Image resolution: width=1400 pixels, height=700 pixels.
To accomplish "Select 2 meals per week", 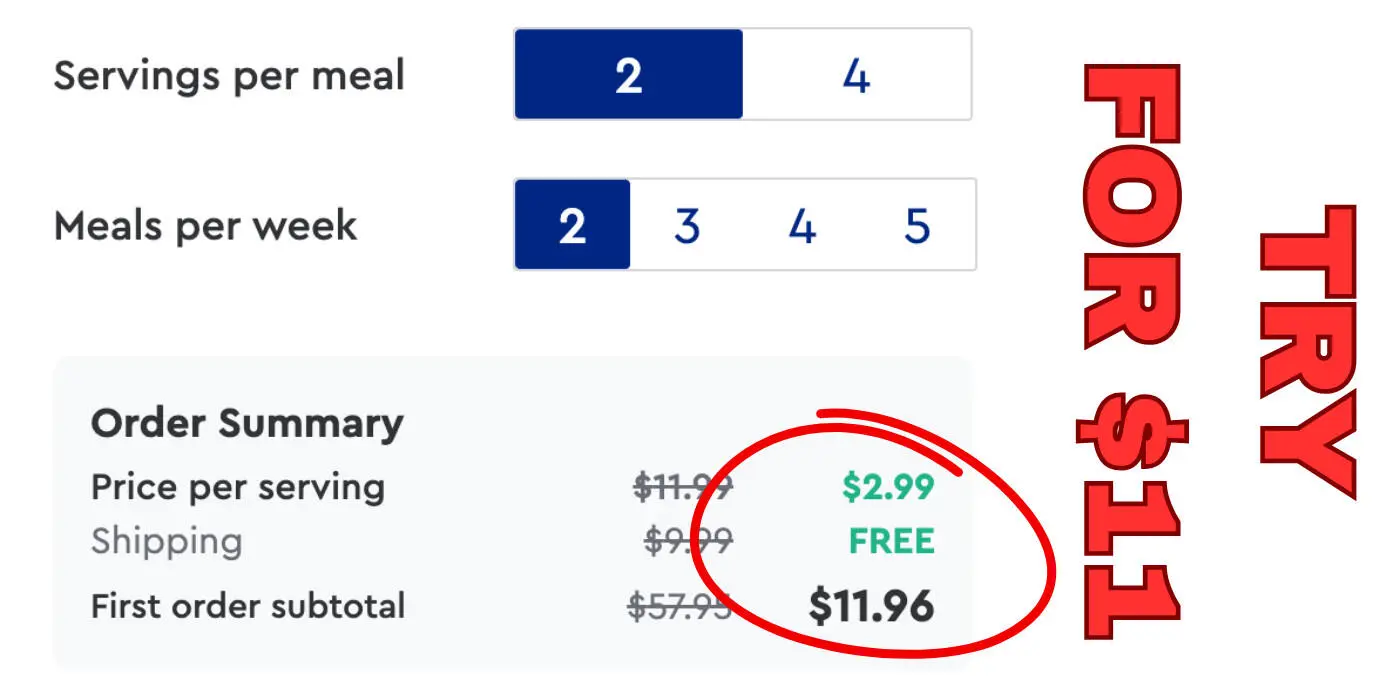I will [x=572, y=225].
